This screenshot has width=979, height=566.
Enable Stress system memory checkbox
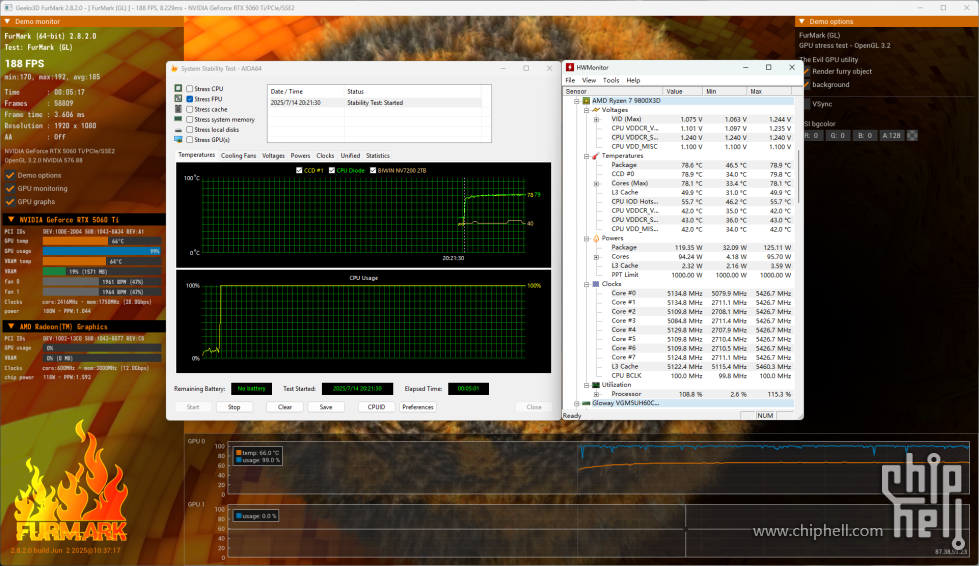tap(190, 119)
